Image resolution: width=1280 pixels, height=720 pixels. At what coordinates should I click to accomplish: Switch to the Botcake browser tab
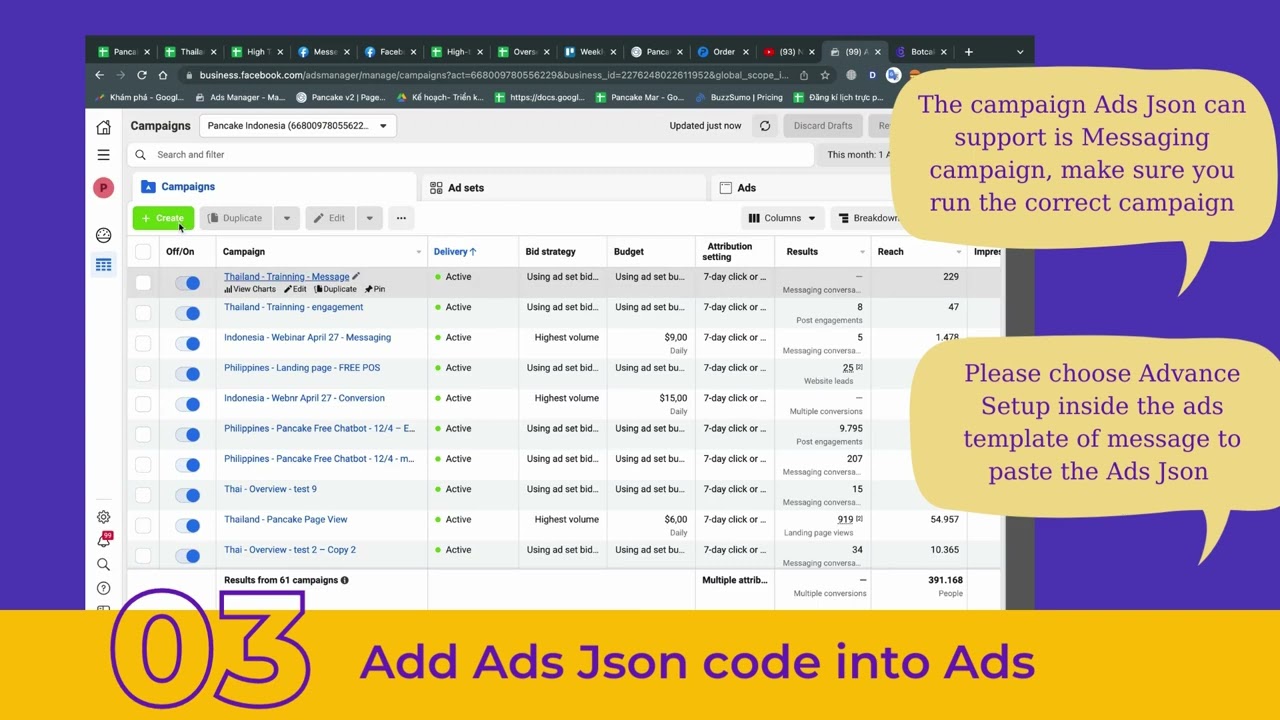click(921, 52)
